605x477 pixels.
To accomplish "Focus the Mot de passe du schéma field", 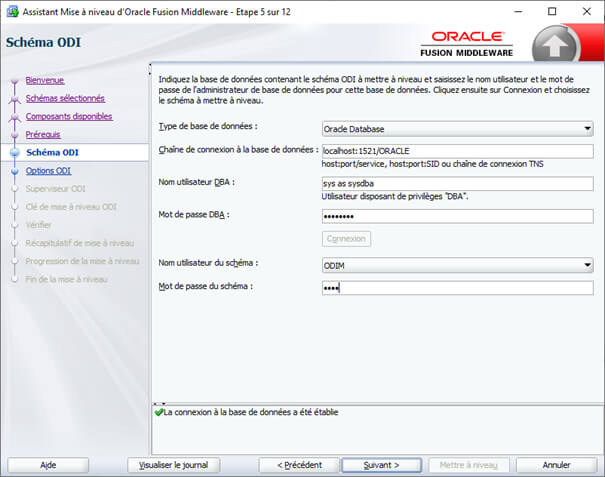I will (x=458, y=288).
